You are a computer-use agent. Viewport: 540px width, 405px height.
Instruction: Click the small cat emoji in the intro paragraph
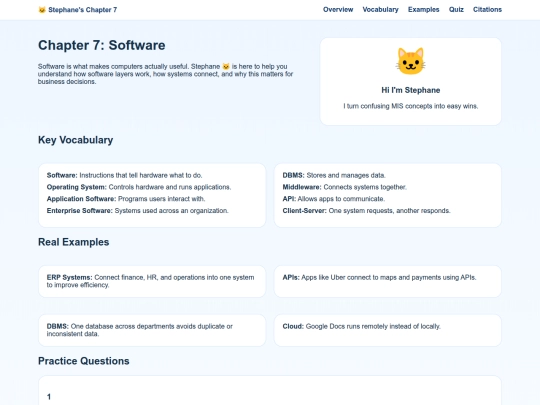[x=226, y=66]
